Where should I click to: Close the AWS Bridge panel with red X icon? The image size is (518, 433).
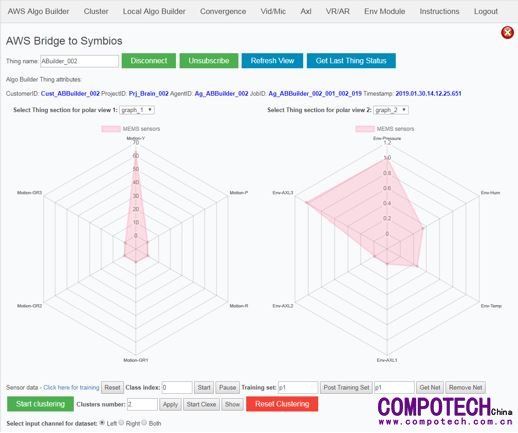click(507, 33)
